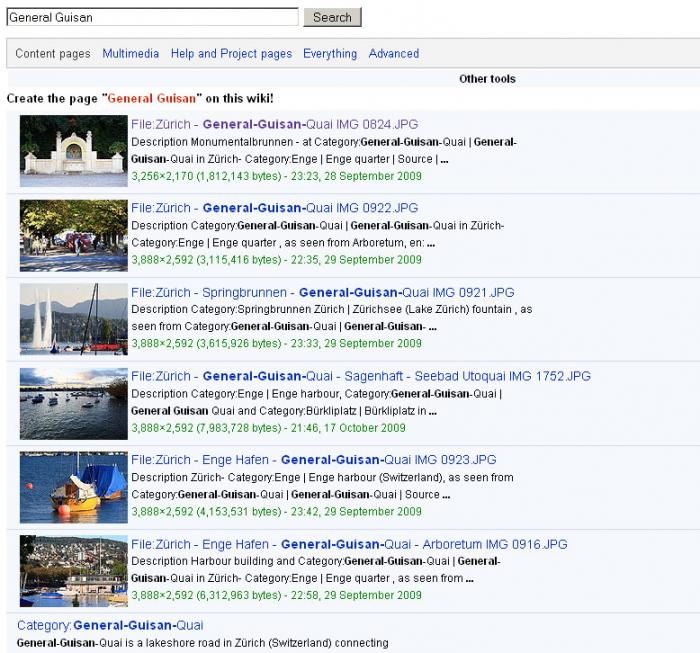Open the Springbrunnen fountain thumbnail
This screenshot has width=700, height=653.
point(73,319)
